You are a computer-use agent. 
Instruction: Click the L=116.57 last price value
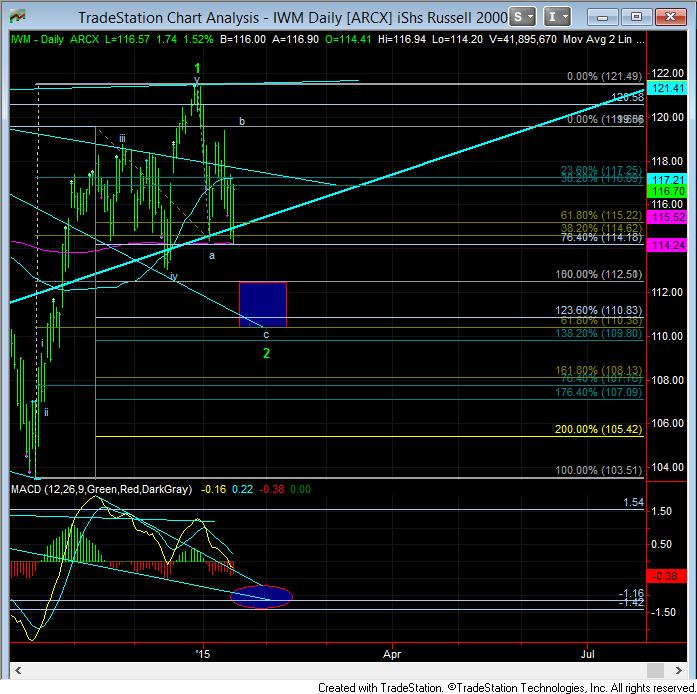tap(128, 39)
